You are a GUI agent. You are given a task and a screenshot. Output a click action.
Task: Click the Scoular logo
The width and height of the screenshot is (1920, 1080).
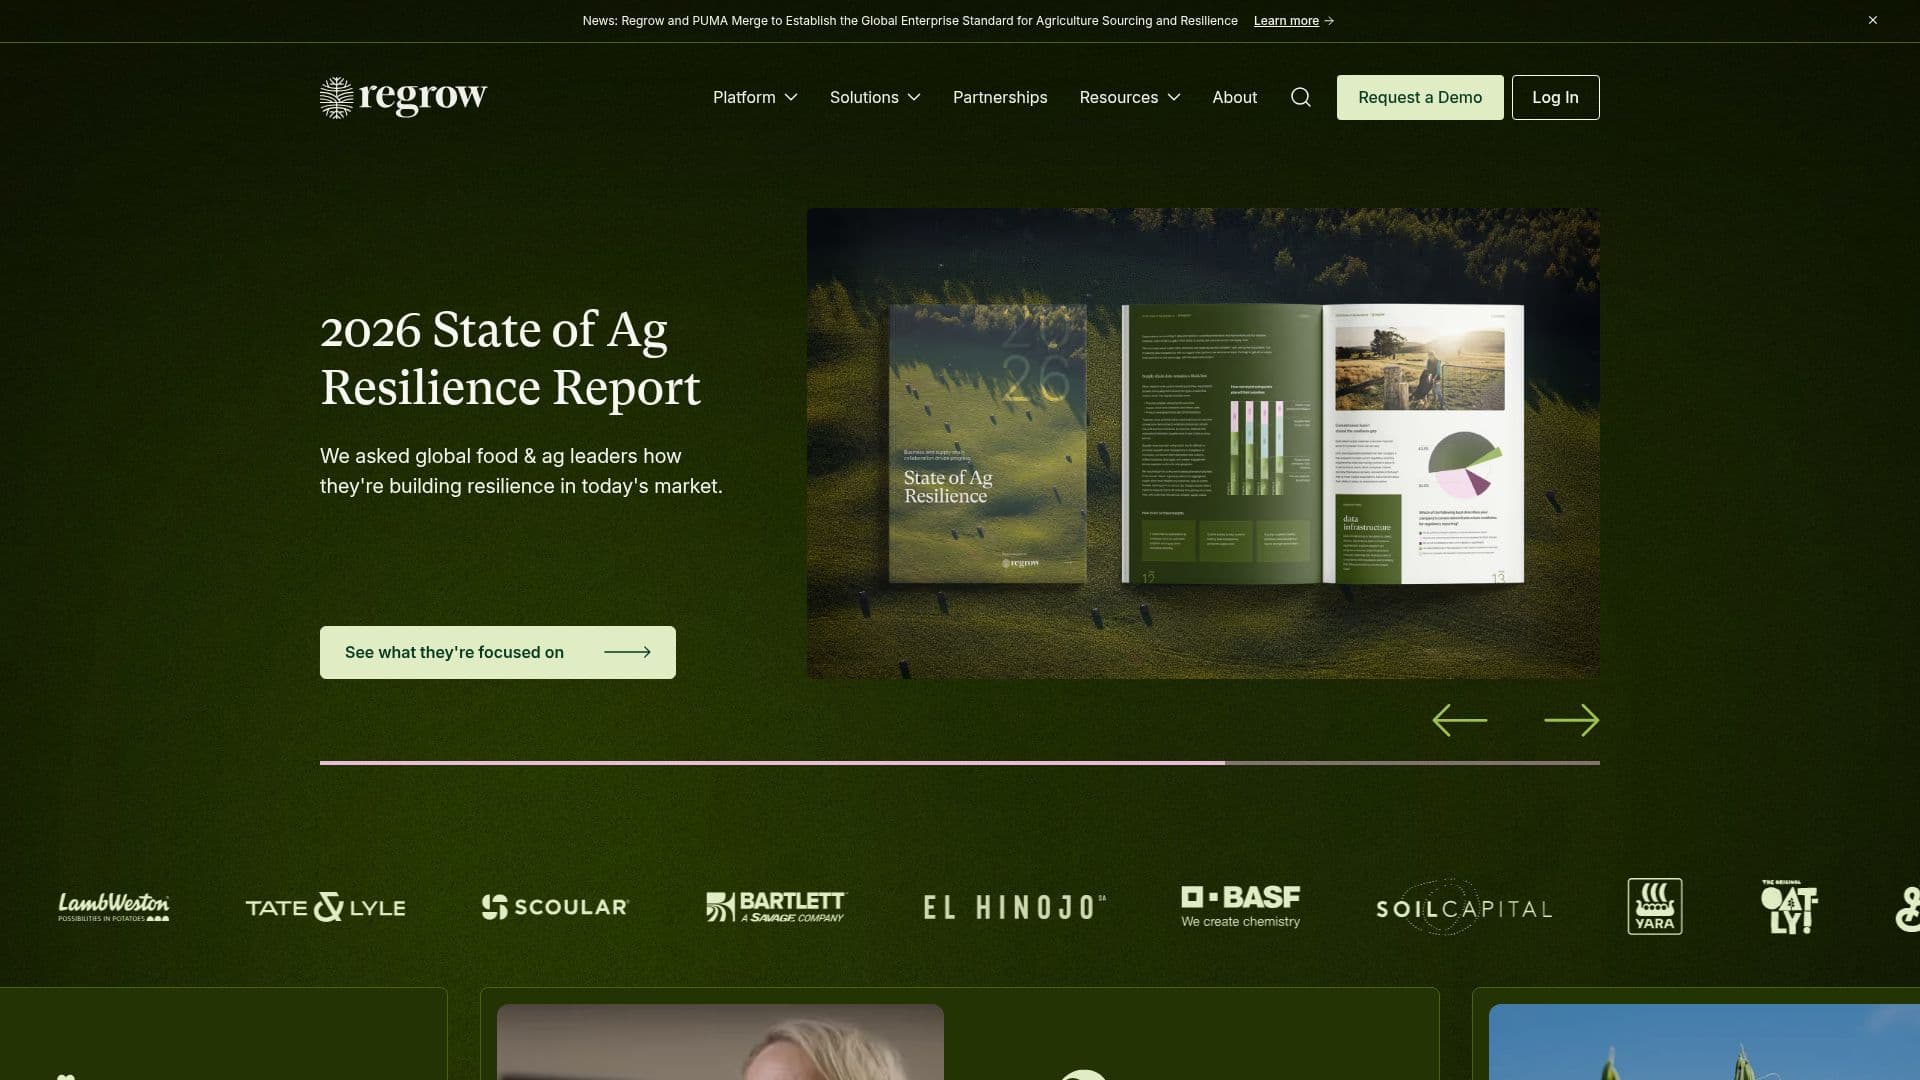tap(555, 907)
